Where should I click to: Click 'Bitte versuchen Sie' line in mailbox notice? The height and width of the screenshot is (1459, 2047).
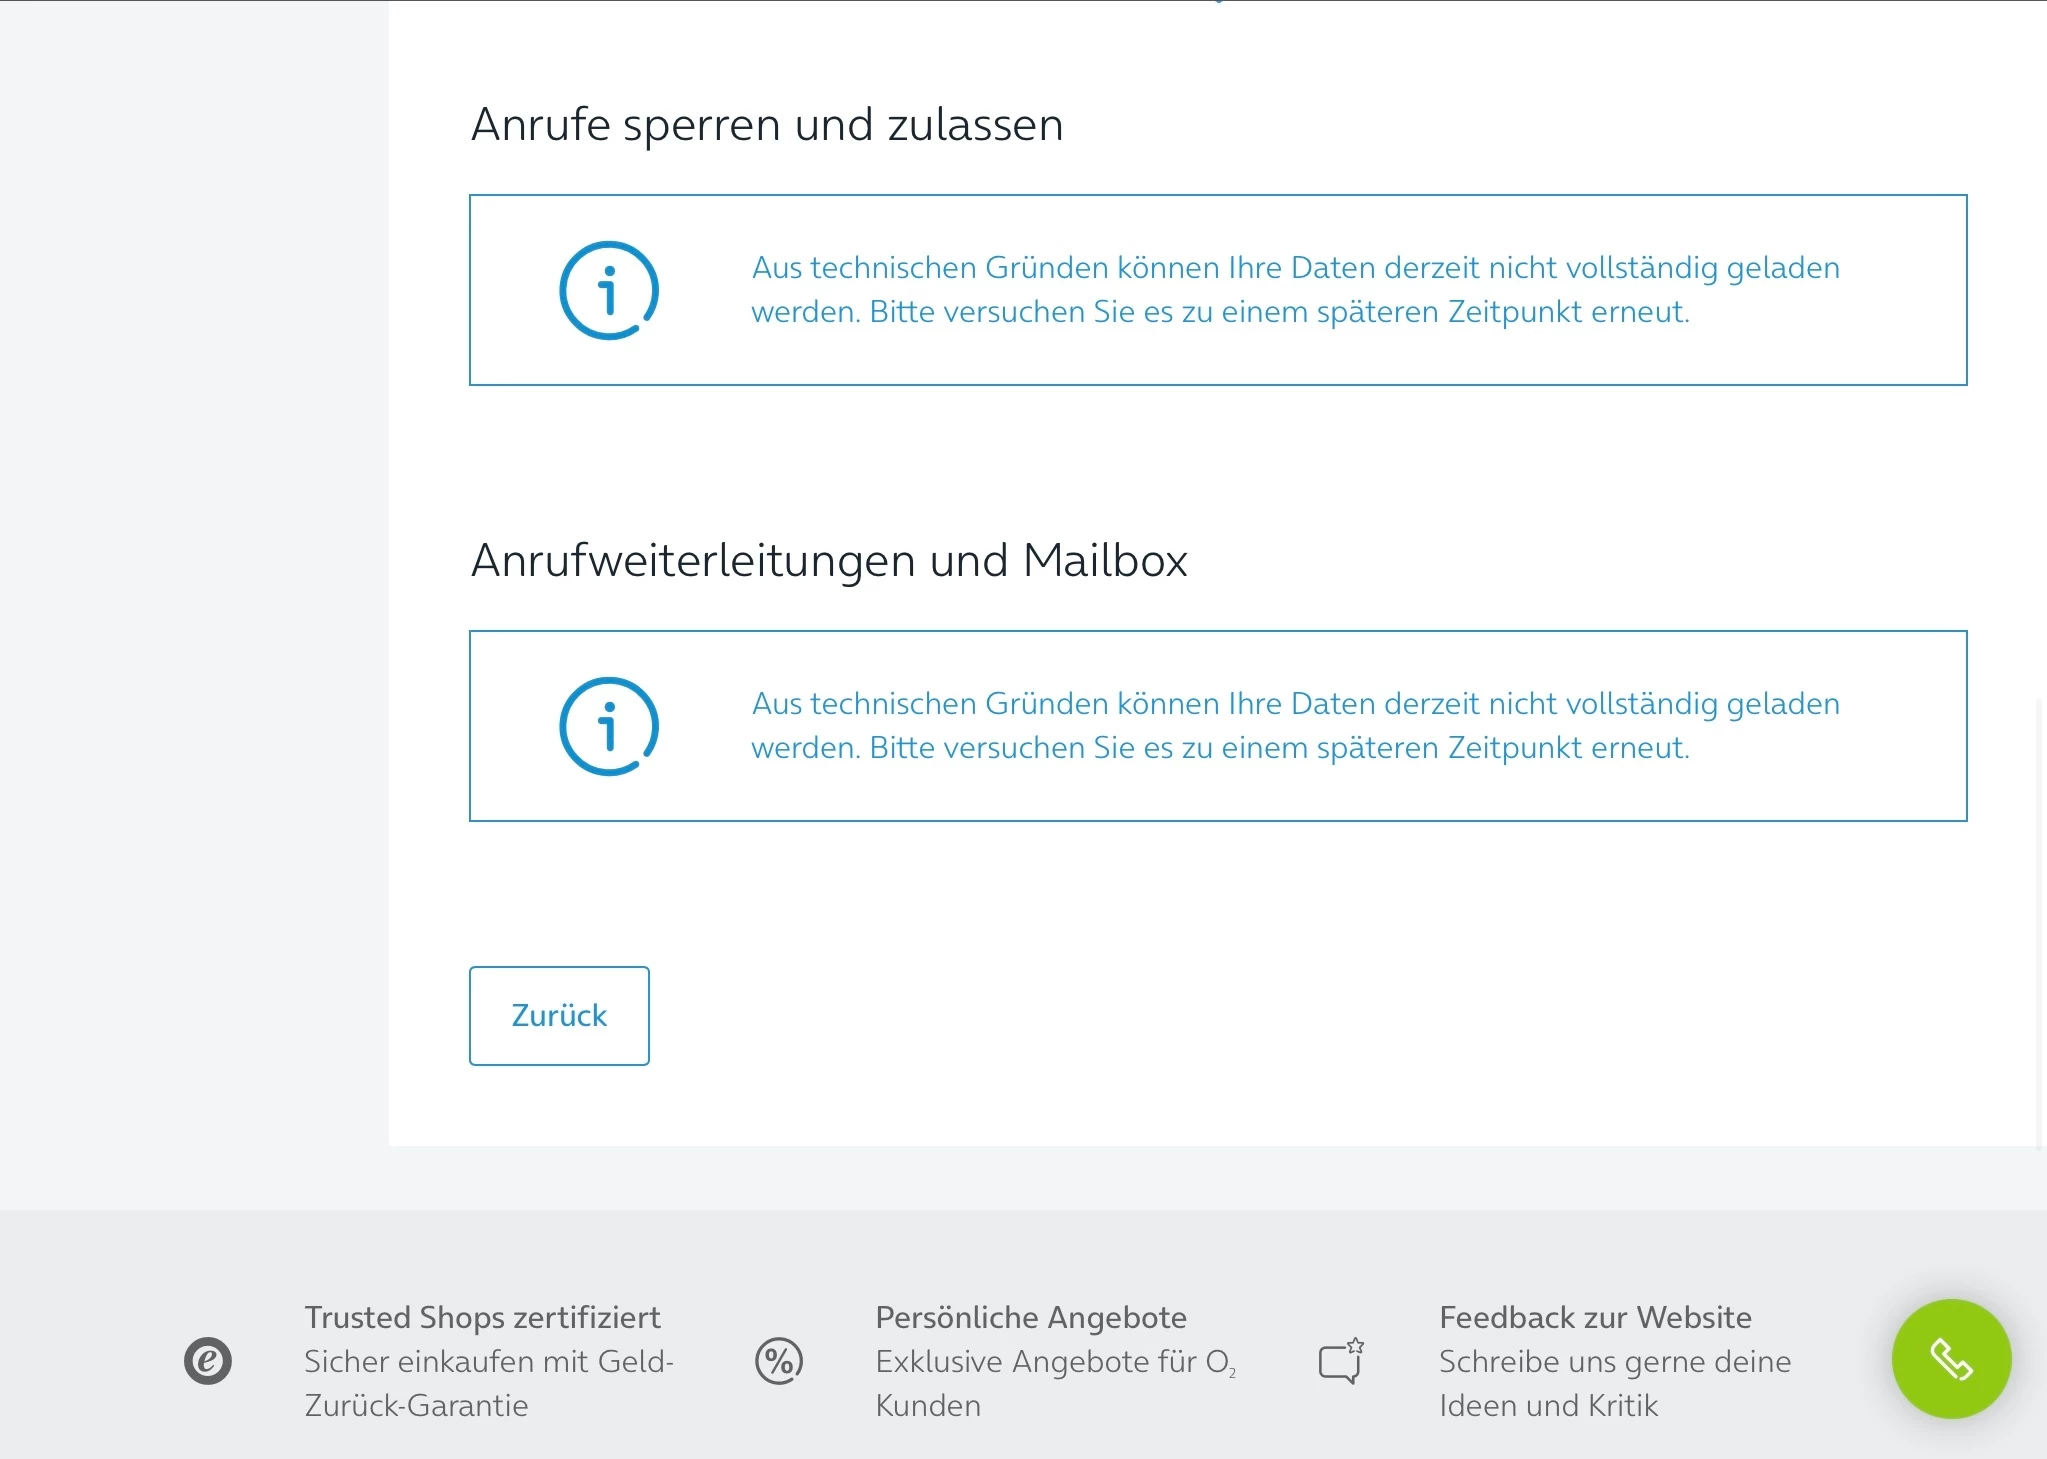(1220, 748)
